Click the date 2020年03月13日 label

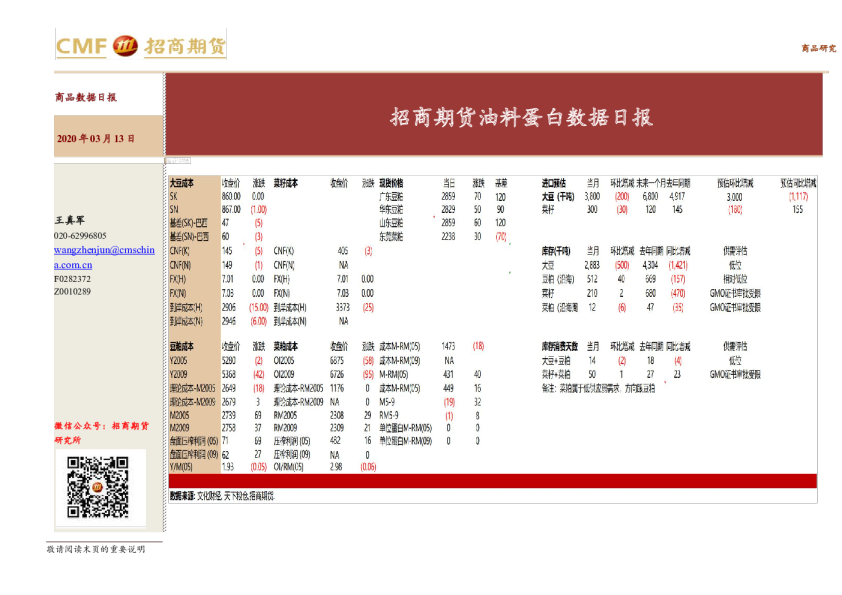coord(96,138)
